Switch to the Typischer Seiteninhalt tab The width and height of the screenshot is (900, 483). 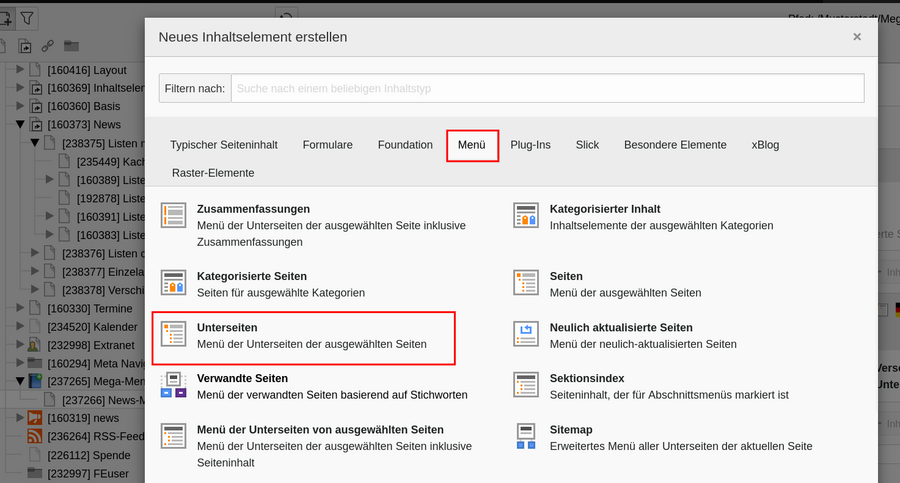coord(224,145)
